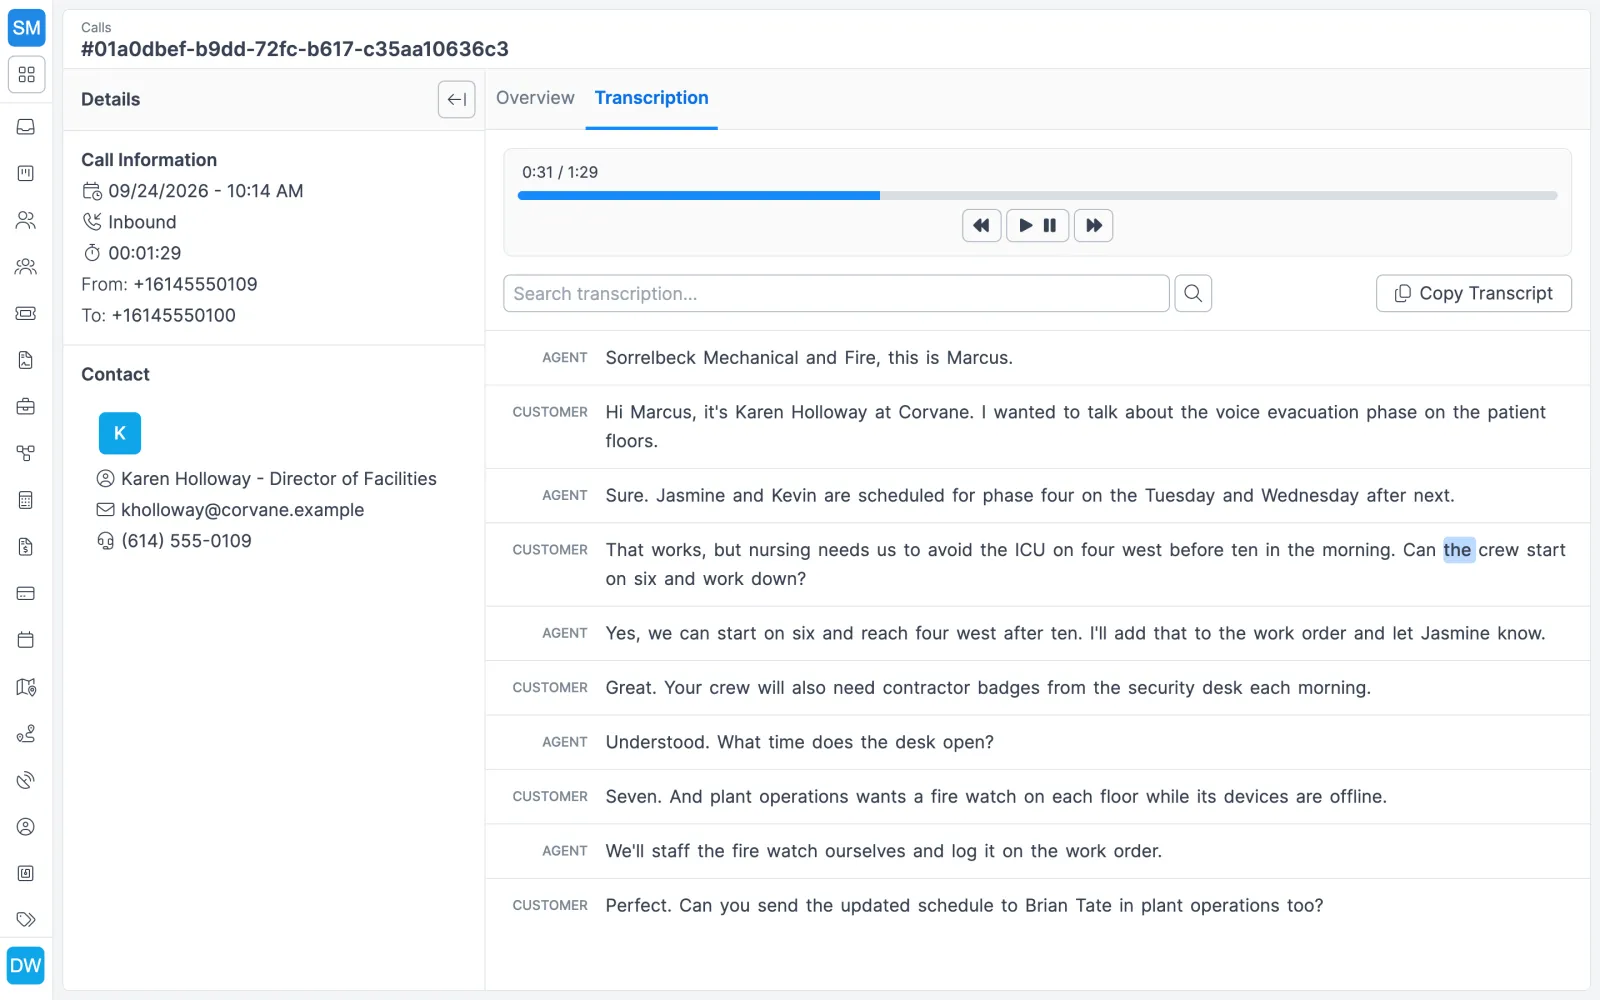The width and height of the screenshot is (1600, 1000).
Task: Open the dollar invoice document icon
Action: click(26, 547)
